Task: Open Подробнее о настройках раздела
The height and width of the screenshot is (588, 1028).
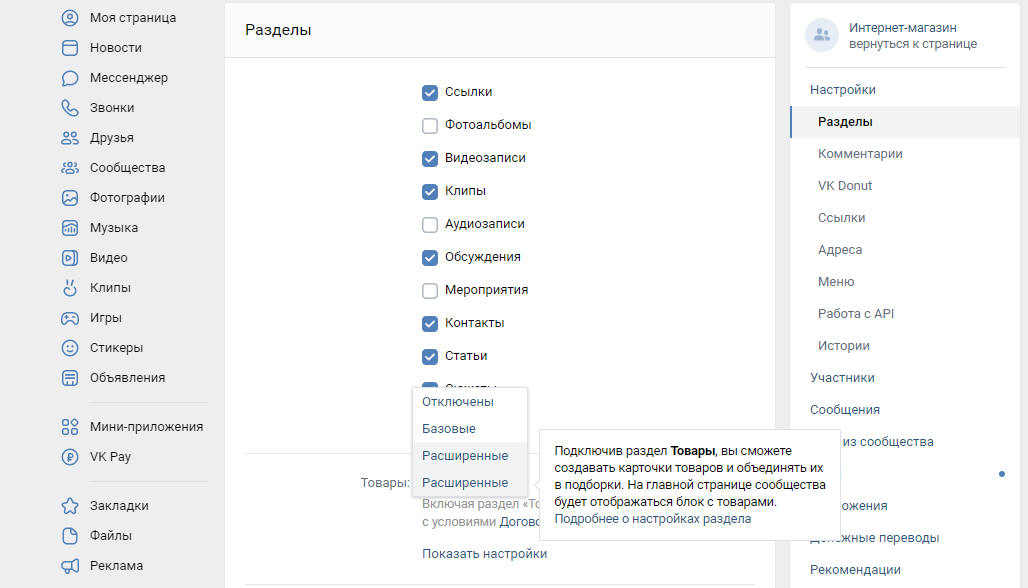Action: [651, 519]
